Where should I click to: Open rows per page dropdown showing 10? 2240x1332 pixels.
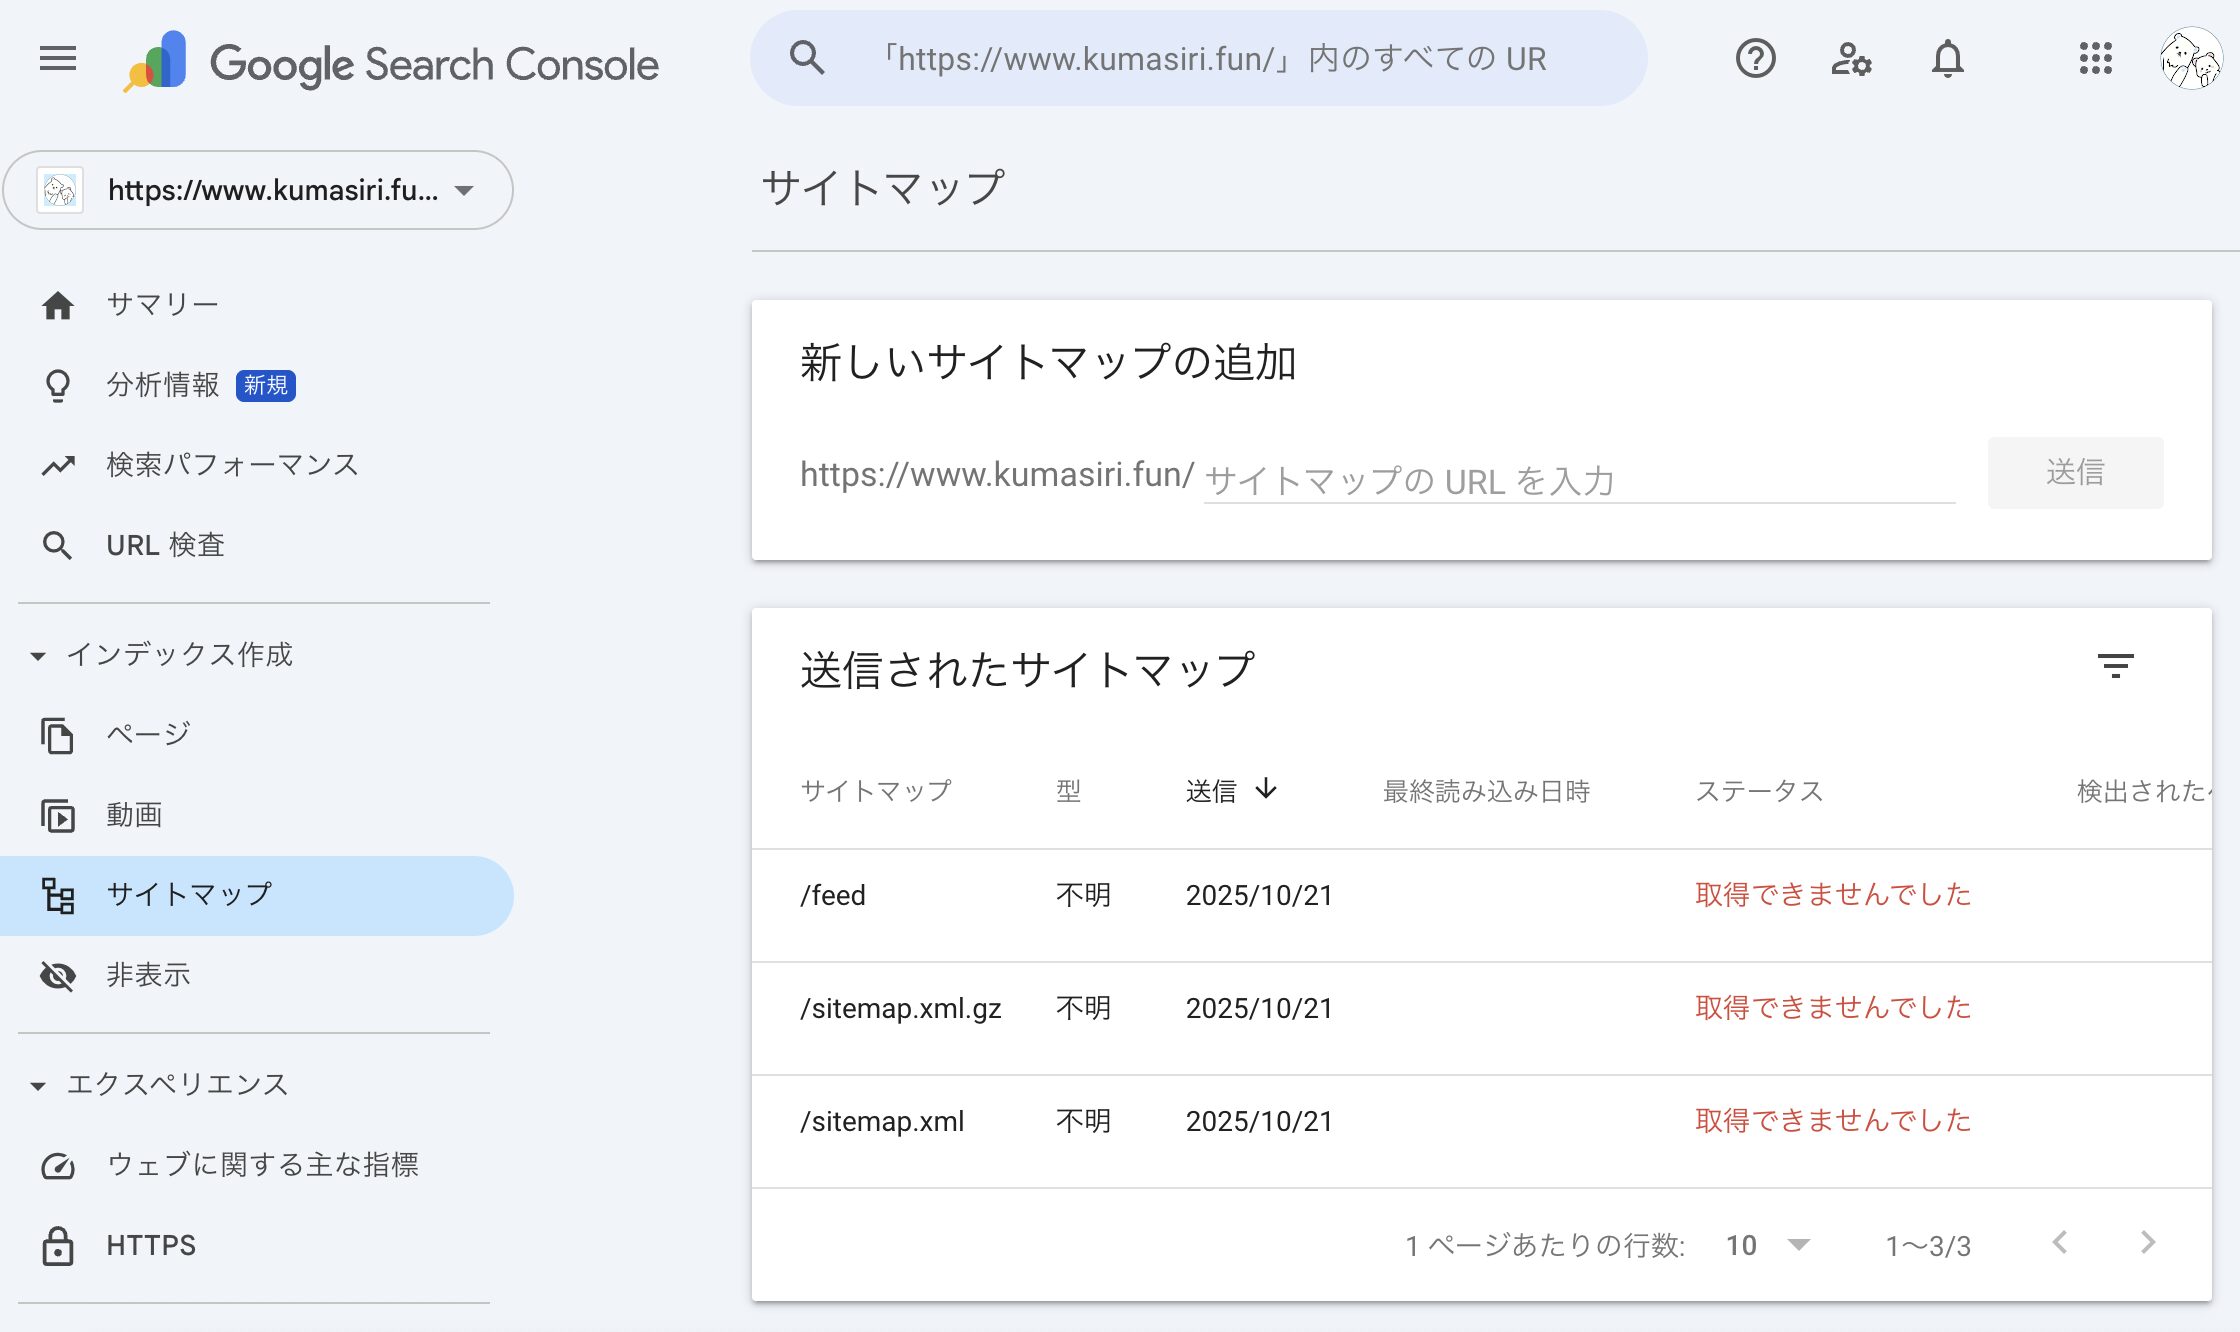pos(1768,1245)
